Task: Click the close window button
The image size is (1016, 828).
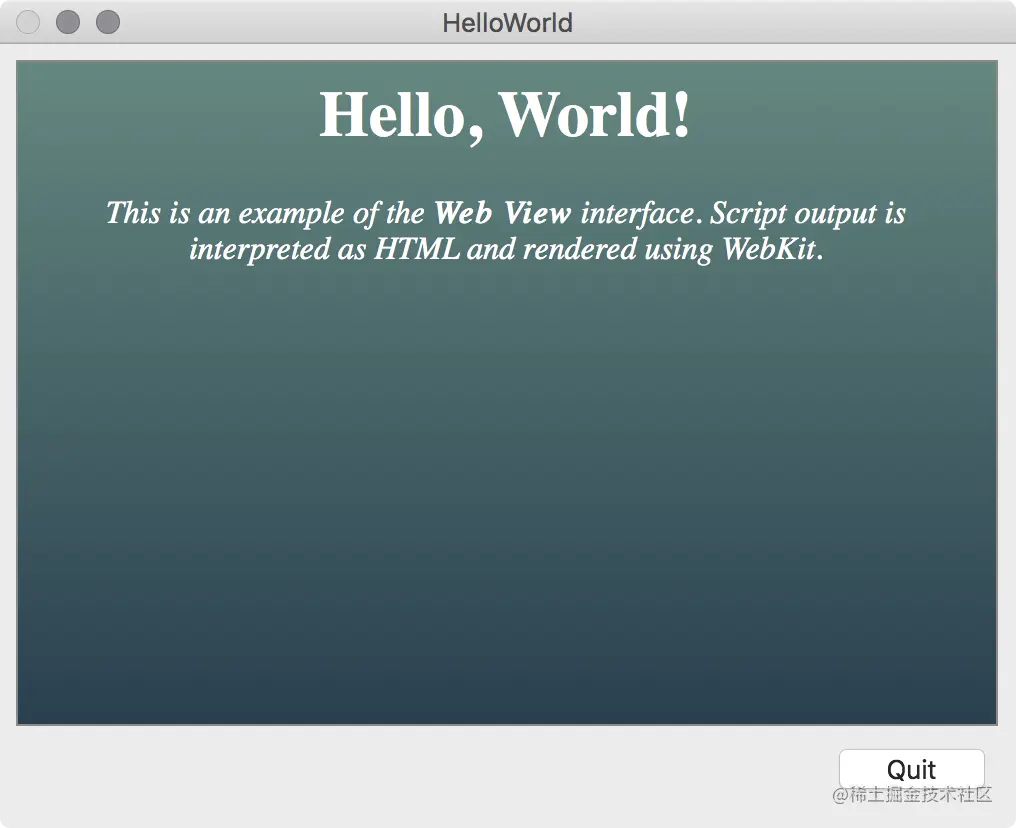Action: click(x=28, y=22)
